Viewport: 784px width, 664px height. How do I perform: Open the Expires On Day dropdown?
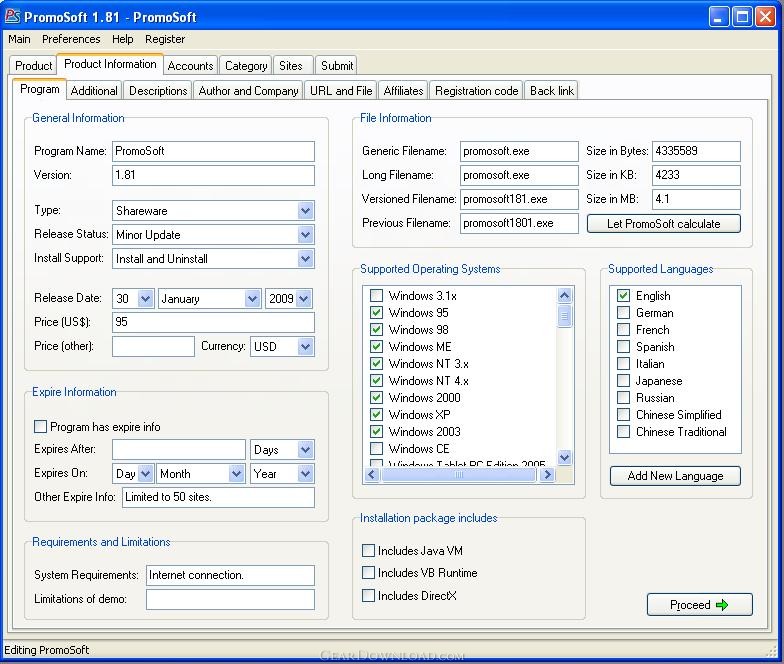coord(146,474)
